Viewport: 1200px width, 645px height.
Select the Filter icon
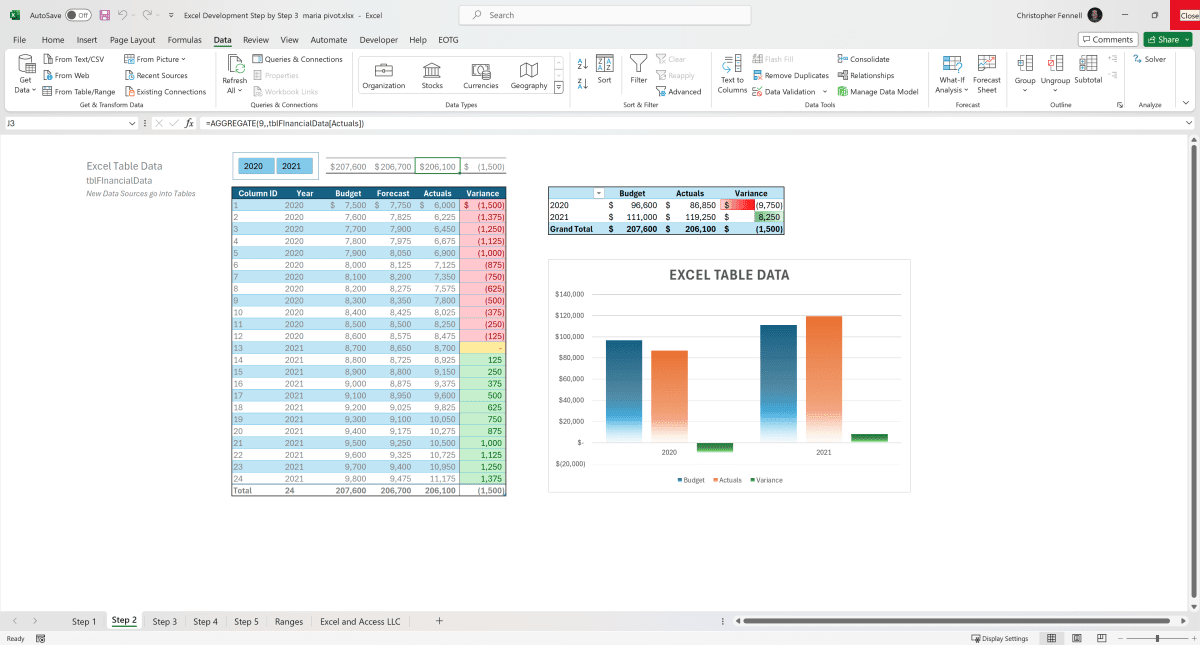click(x=638, y=68)
